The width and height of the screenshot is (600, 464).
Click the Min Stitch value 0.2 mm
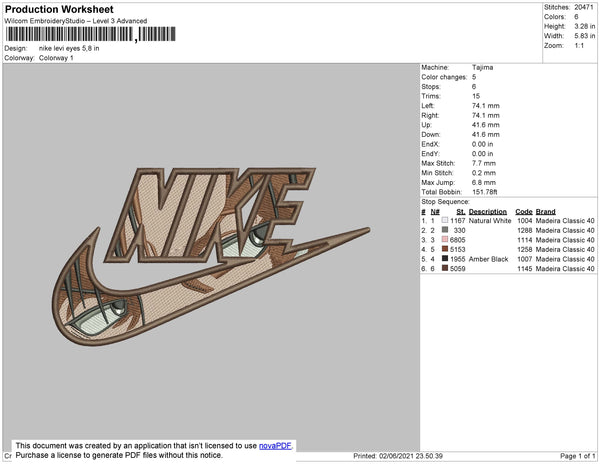(484, 173)
